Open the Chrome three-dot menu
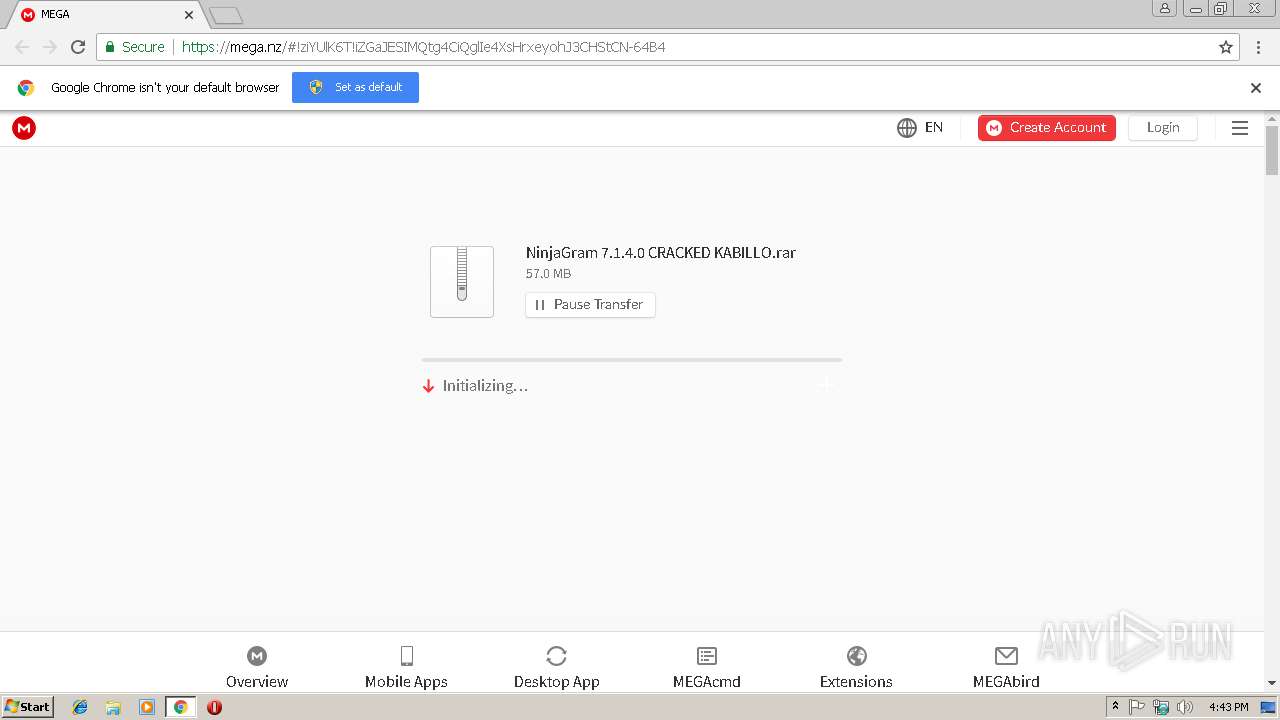Screen dimensions: 1280x720 point(1258,47)
